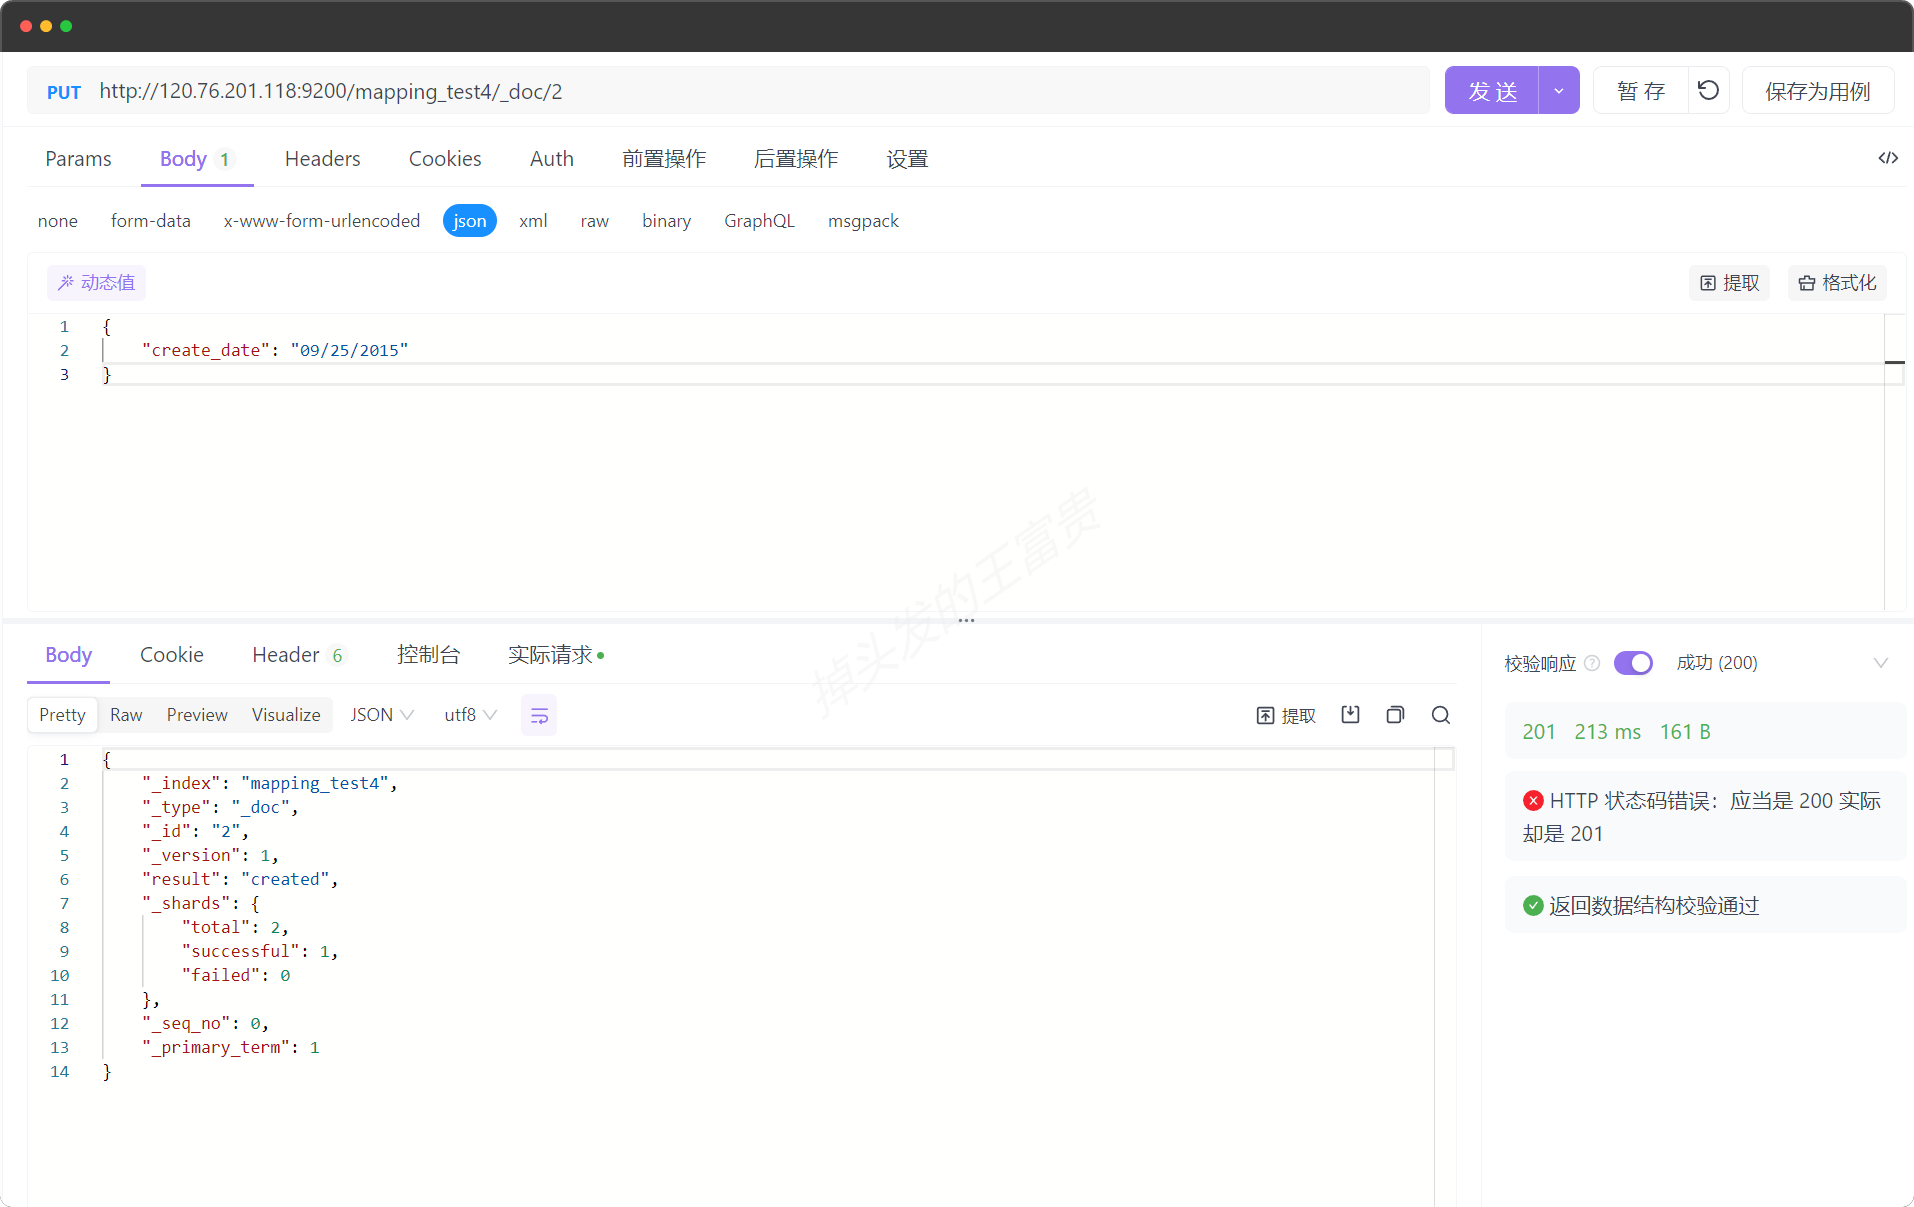The height and width of the screenshot is (1207, 1914).
Task: Switch to the request Body tab
Action: tap(196, 159)
